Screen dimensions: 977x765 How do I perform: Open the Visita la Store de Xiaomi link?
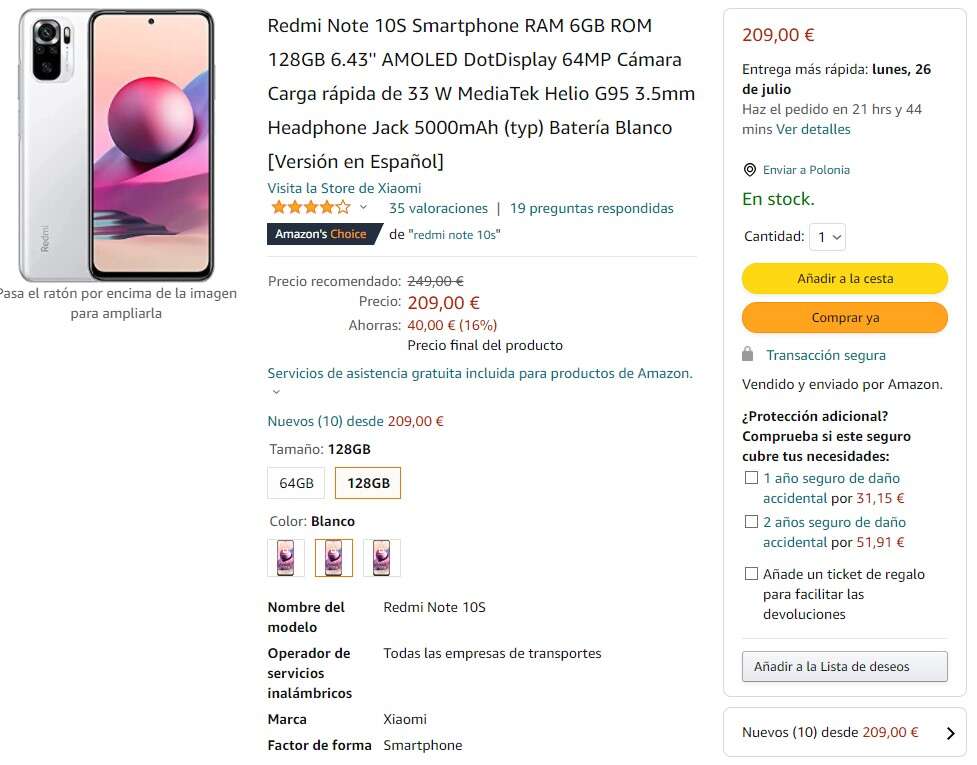coord(344,188)
